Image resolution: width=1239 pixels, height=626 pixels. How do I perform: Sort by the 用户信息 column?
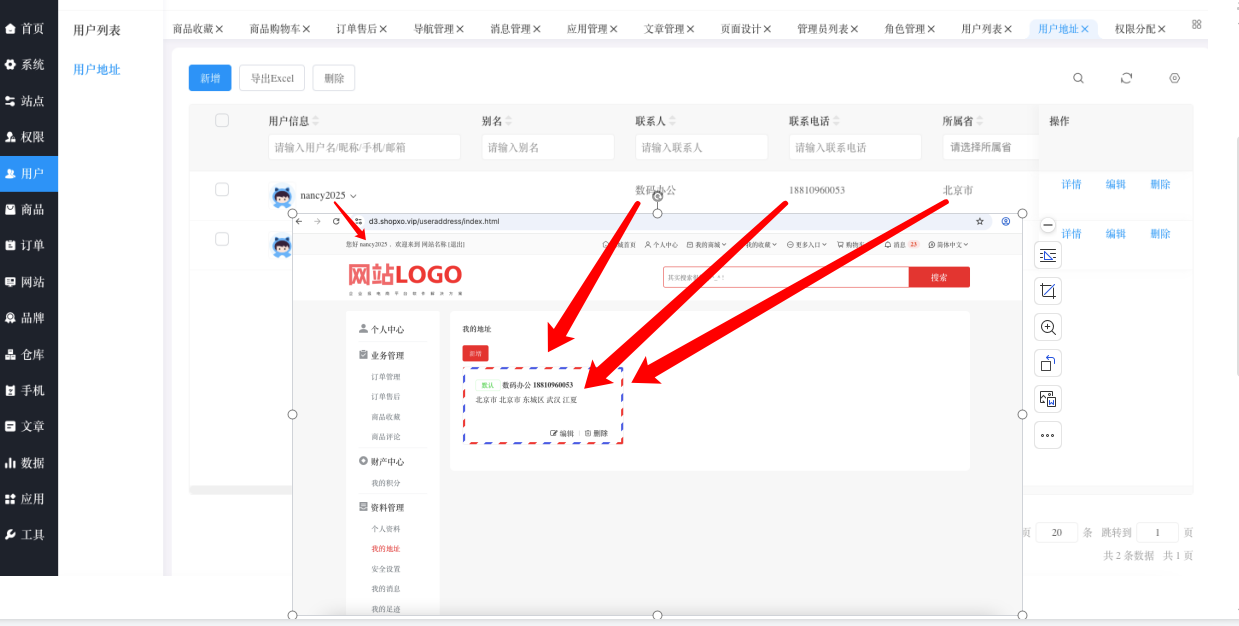316,121
